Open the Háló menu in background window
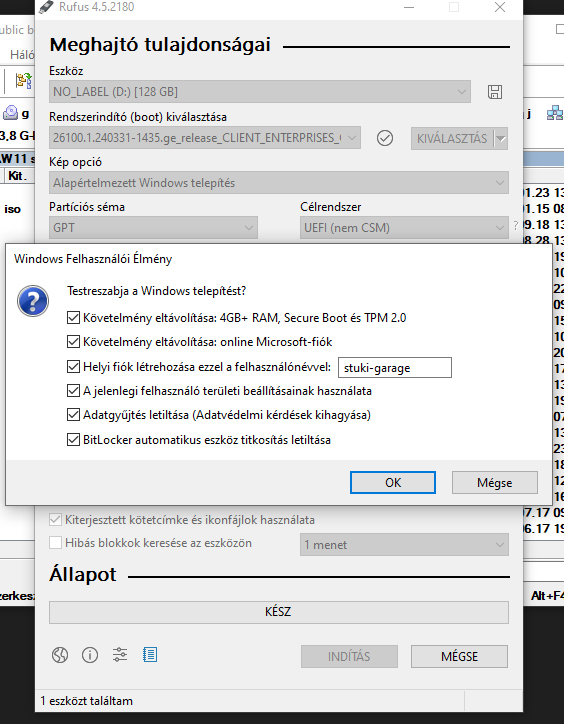Image resolution: width=564 pixels, height=724 pixels. tap(22, 55)
